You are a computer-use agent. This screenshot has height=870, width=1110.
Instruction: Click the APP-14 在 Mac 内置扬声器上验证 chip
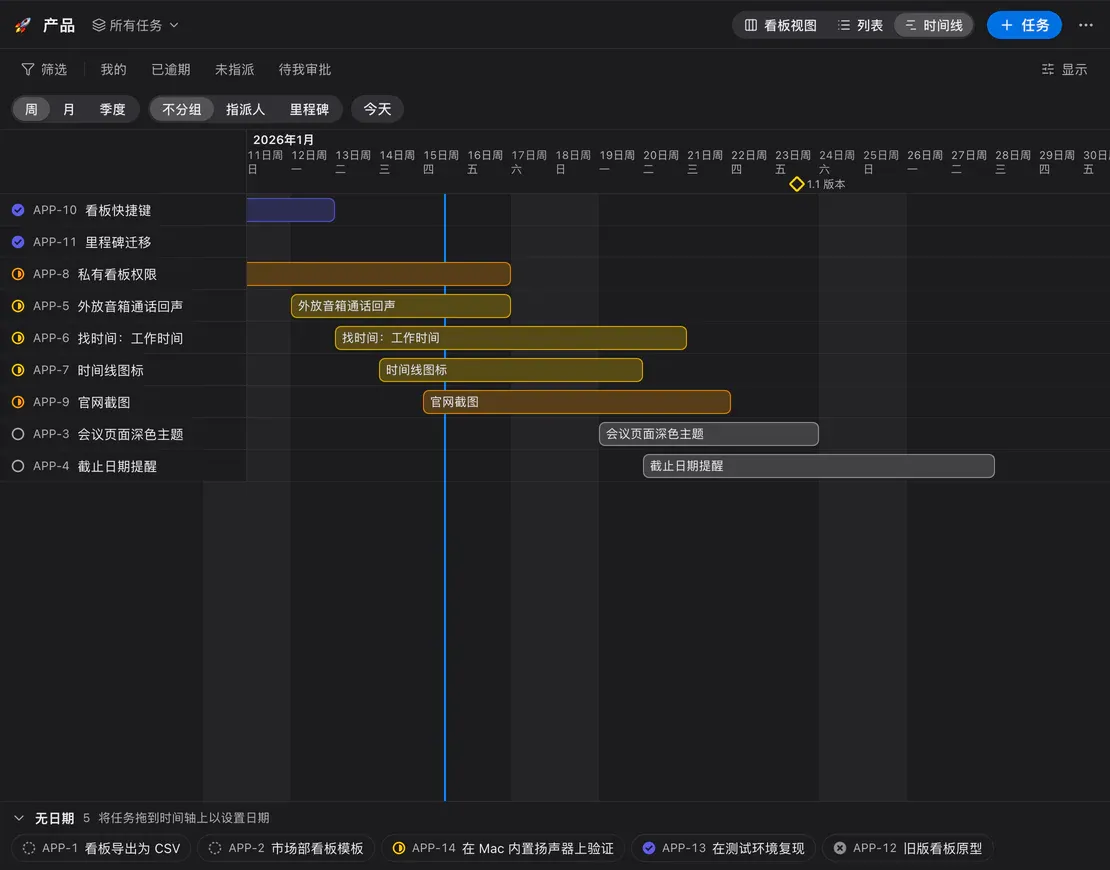(503, 848)
